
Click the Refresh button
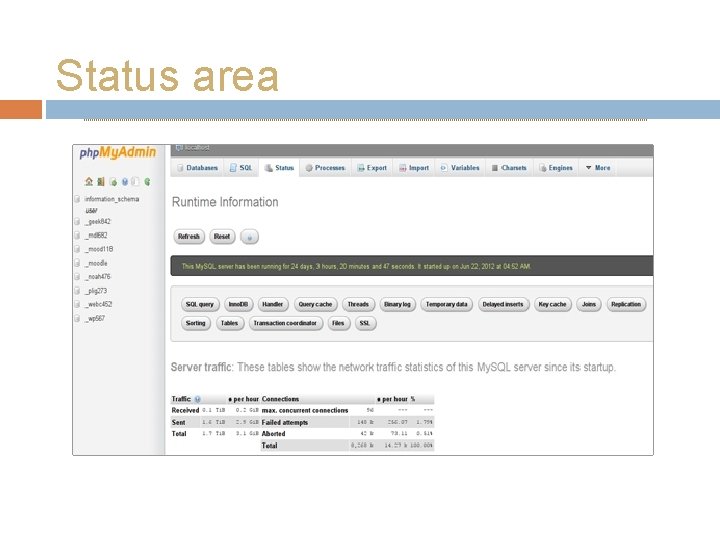[189, 236]
